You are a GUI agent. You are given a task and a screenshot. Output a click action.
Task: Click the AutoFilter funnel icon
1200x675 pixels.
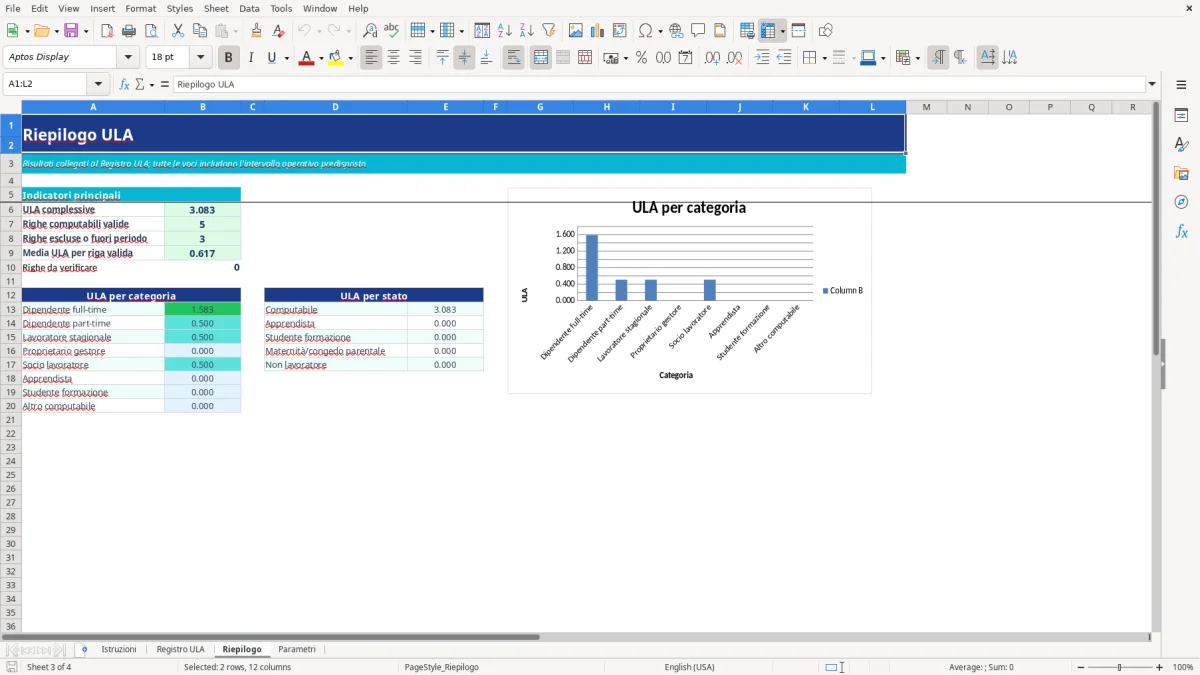coord(549,30)
